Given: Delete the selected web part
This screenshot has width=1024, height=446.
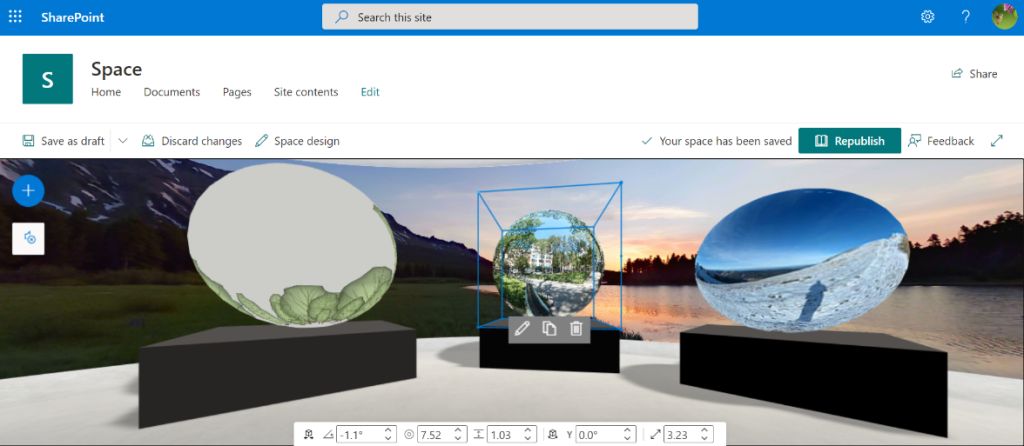Looking at the screenshot, I should (x=576, y=329).
